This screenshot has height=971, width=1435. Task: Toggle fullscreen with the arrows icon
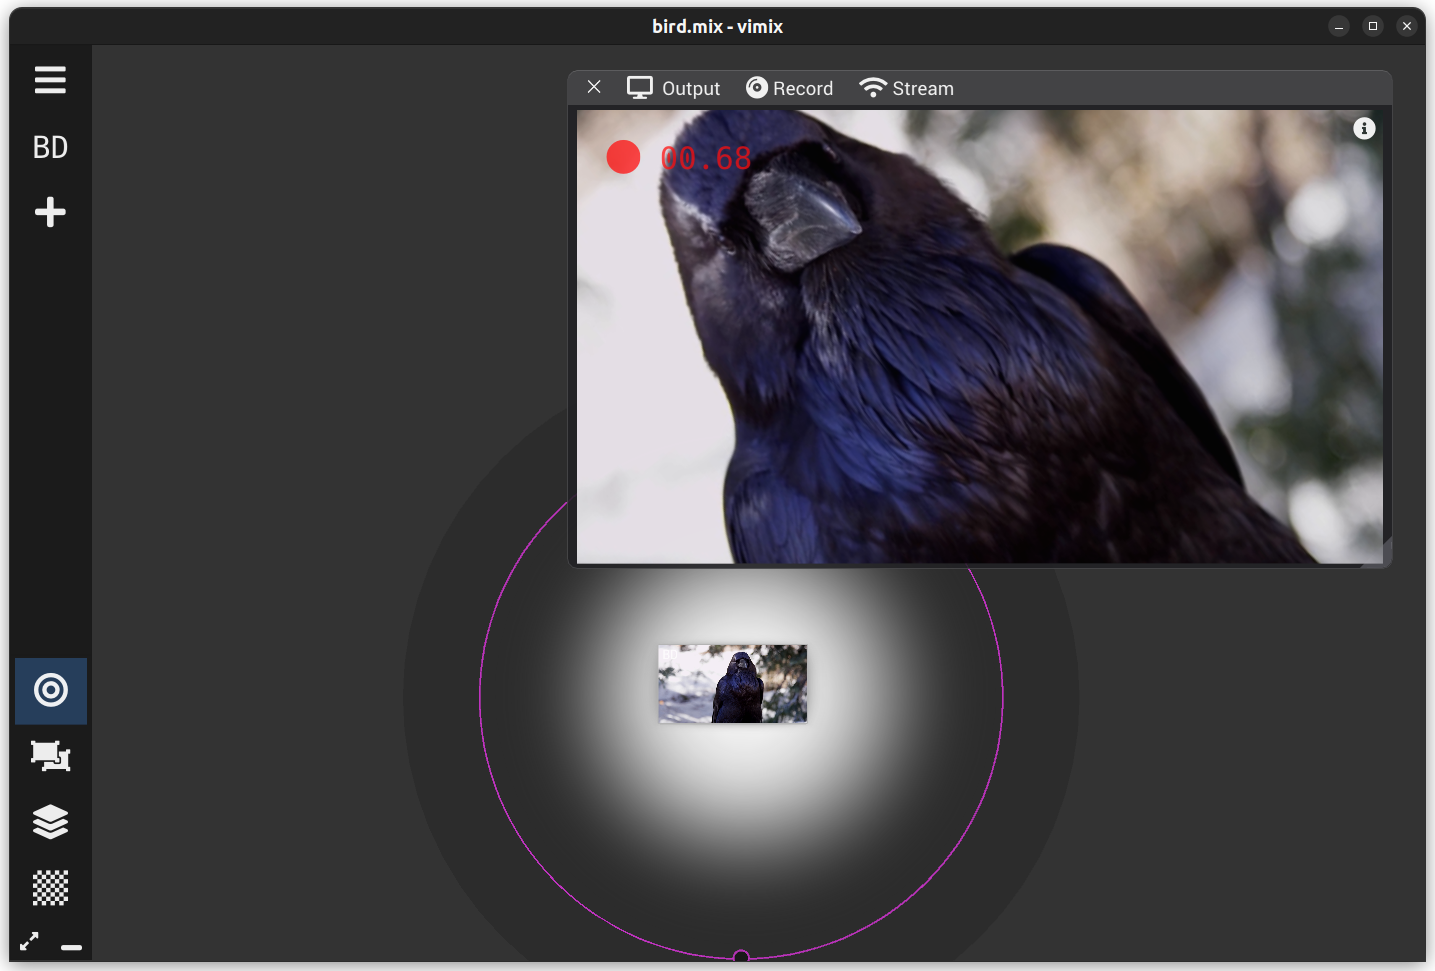30,941
